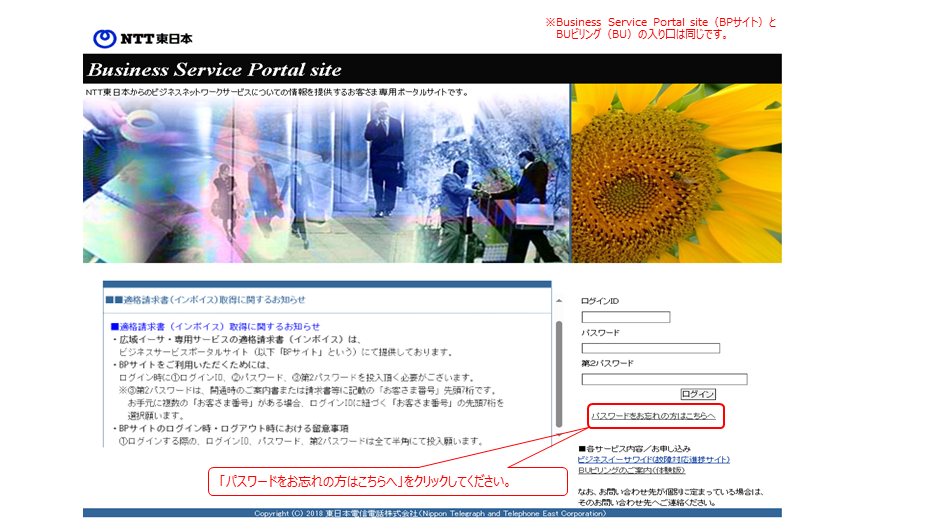Viewport: 931px width, 524px height.
Task: Click the Copyright footer text
Action: 430,513
